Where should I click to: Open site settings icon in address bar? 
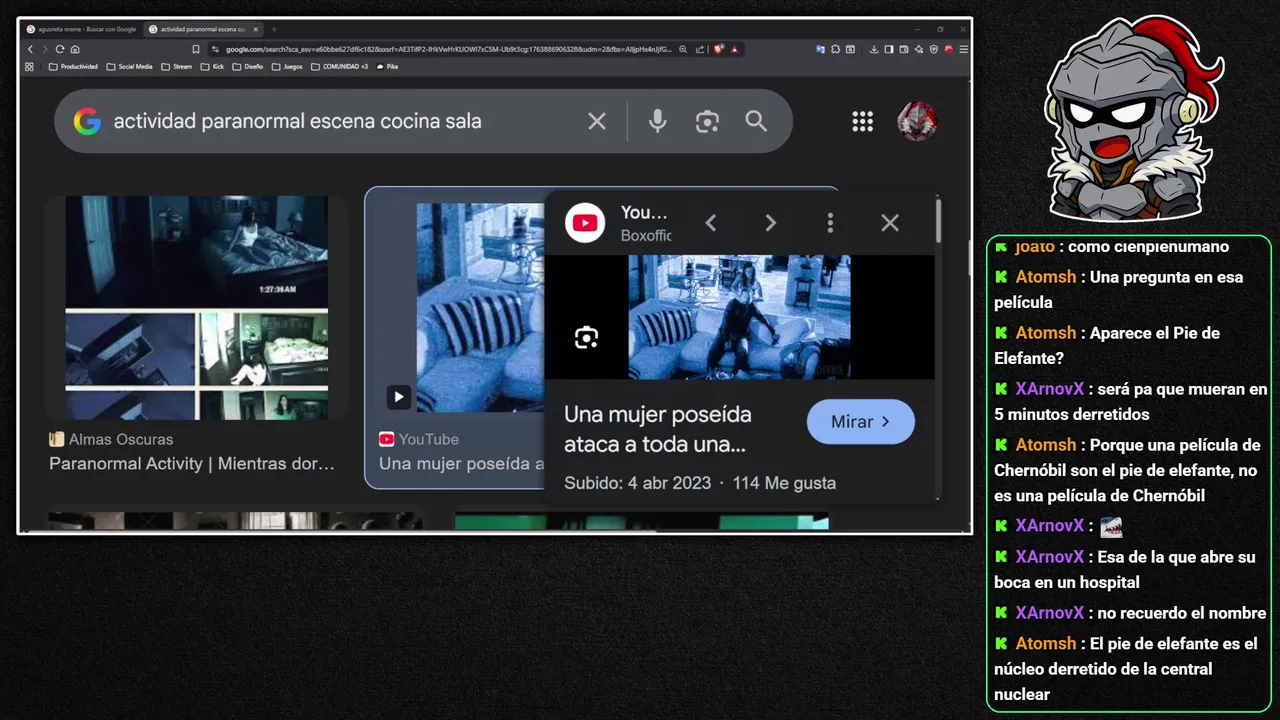coord(215,49)
